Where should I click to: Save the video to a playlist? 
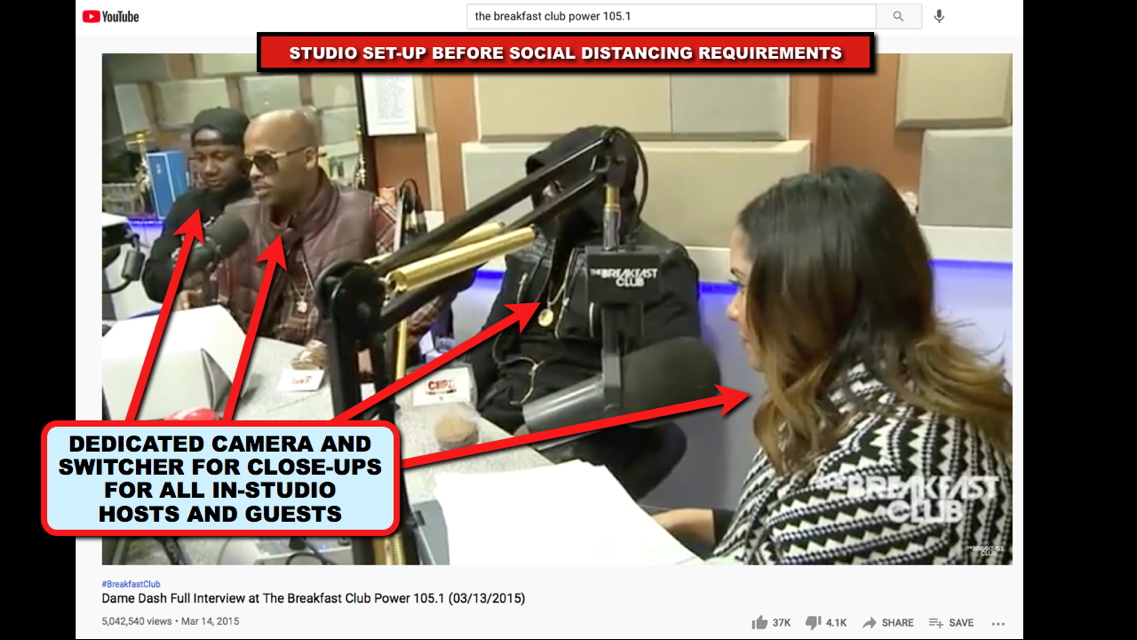point(951,623)
